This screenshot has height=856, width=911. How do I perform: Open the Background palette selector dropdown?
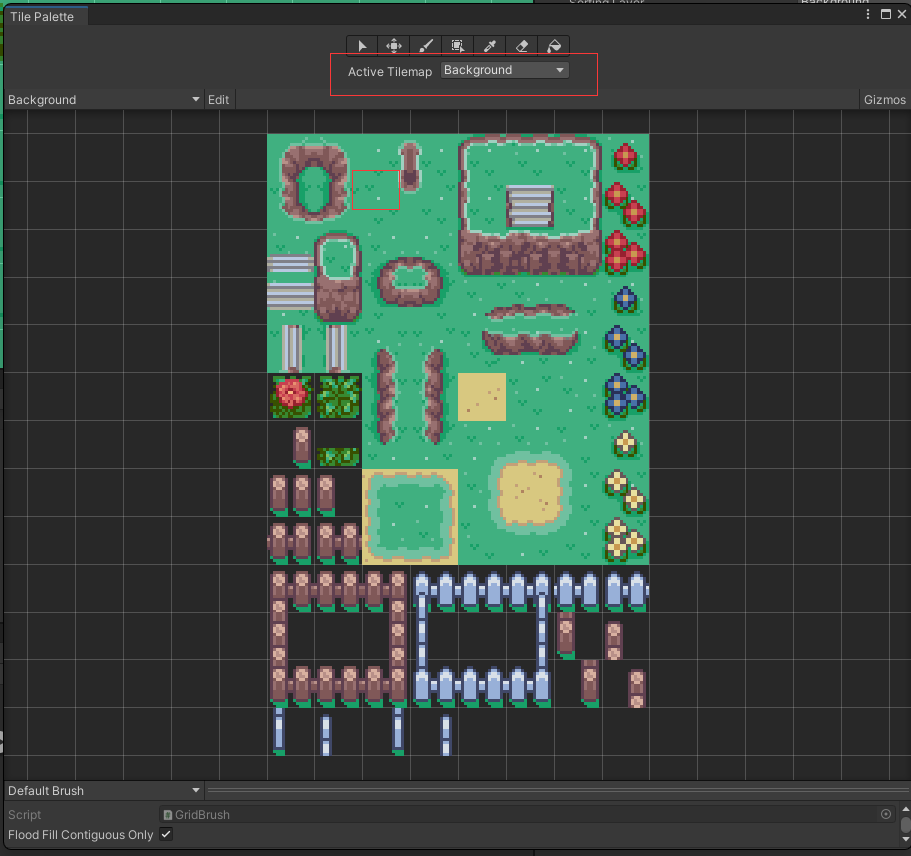pos(103,100)
